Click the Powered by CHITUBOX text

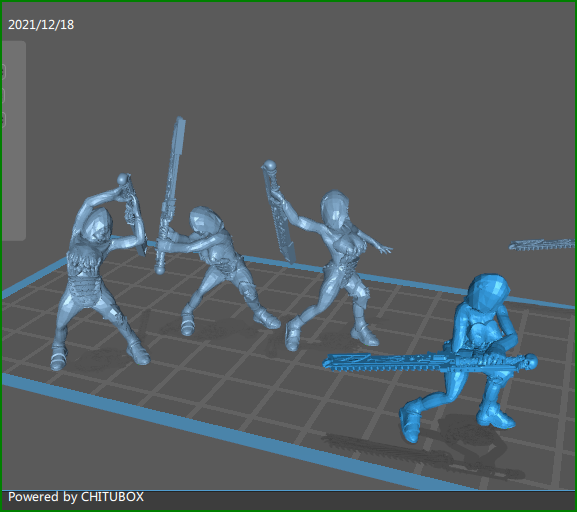point(76,497)
